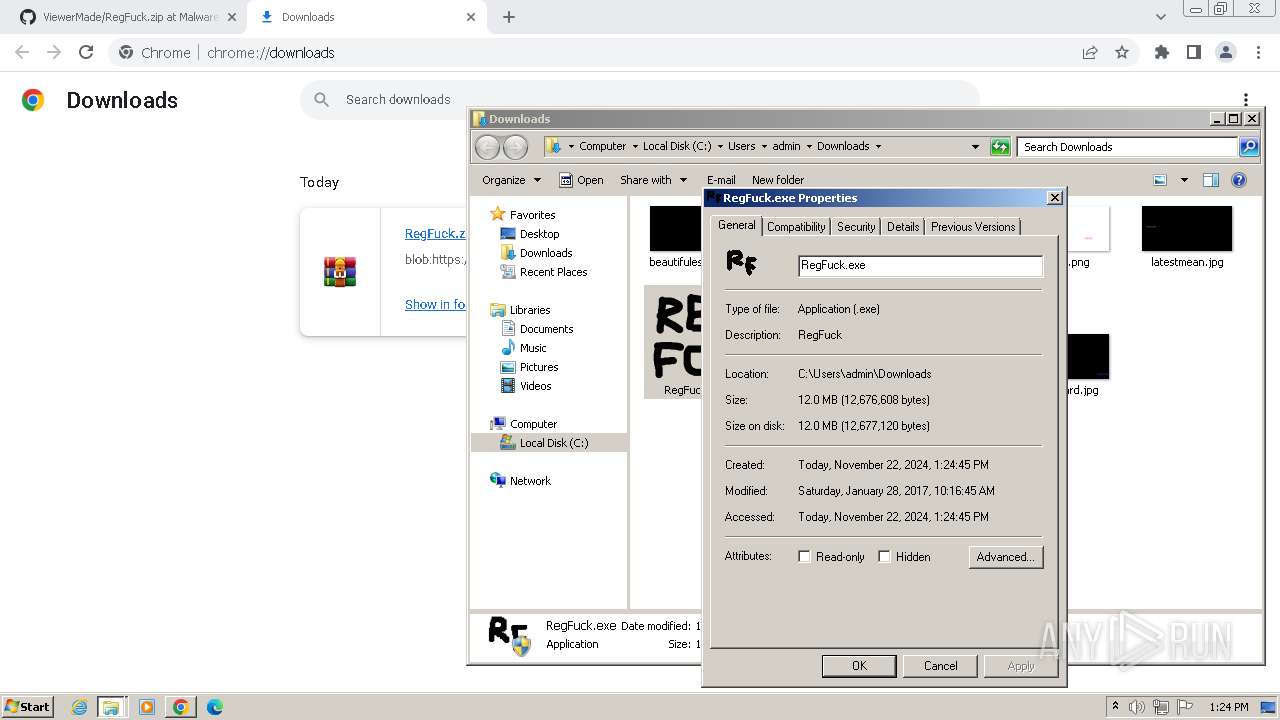Open Windows Media Player taskbar icon
The width and height of the screenshot is (1280, 720).
pos(147,707)
